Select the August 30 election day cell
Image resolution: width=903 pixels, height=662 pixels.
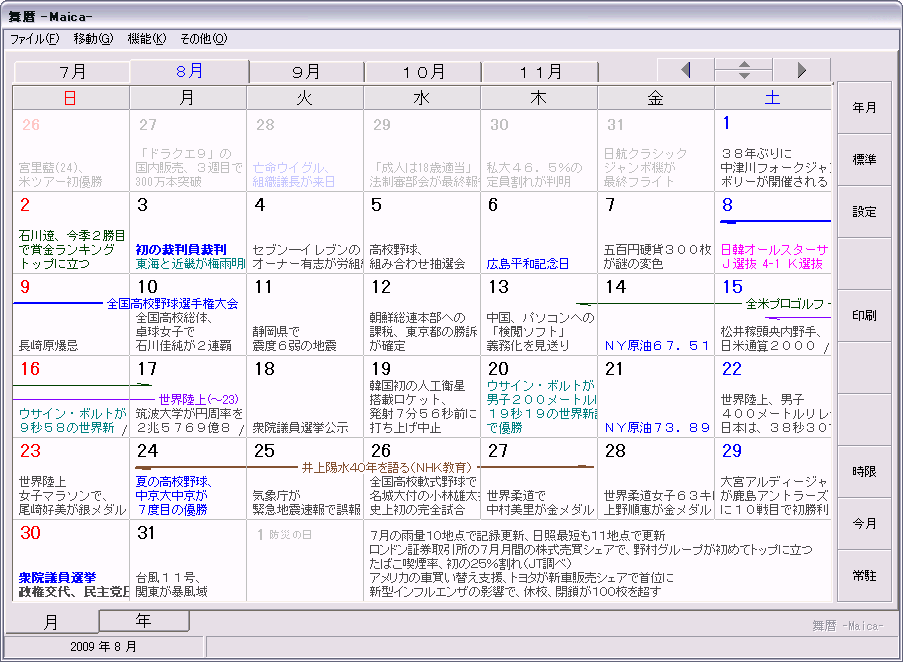pos(71,560)
